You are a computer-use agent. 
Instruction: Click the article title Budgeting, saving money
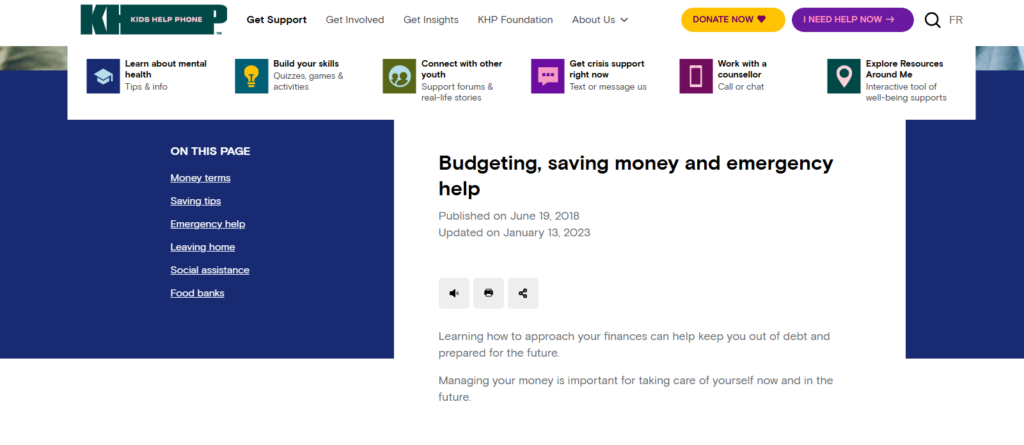(x=635, y=175)
